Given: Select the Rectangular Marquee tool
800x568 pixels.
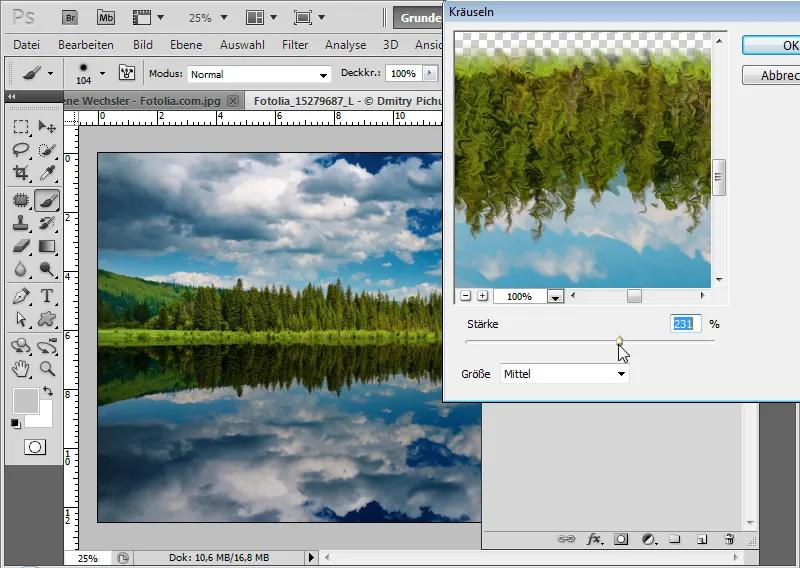Looking at the screenshot, I should pyautogui.click(x=21, y=127).
